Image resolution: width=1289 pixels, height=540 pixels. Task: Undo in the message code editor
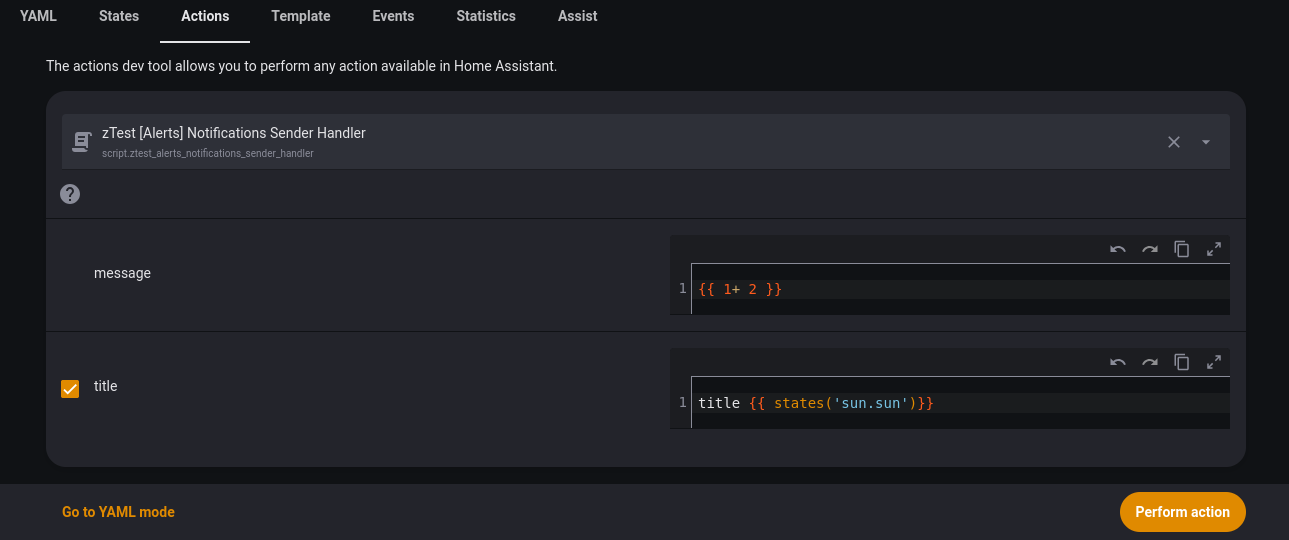pos(1118,249)
